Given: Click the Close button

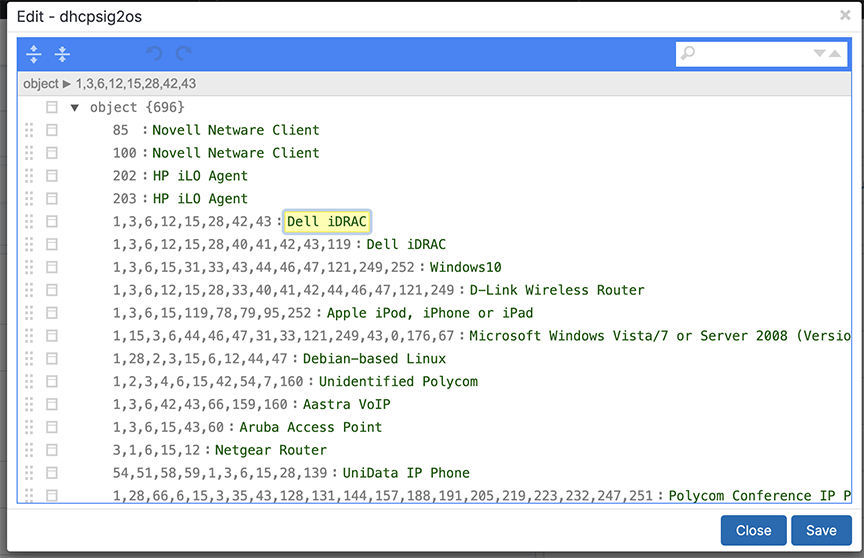Looking at the screenshot, I should click(x=753, y=530).
